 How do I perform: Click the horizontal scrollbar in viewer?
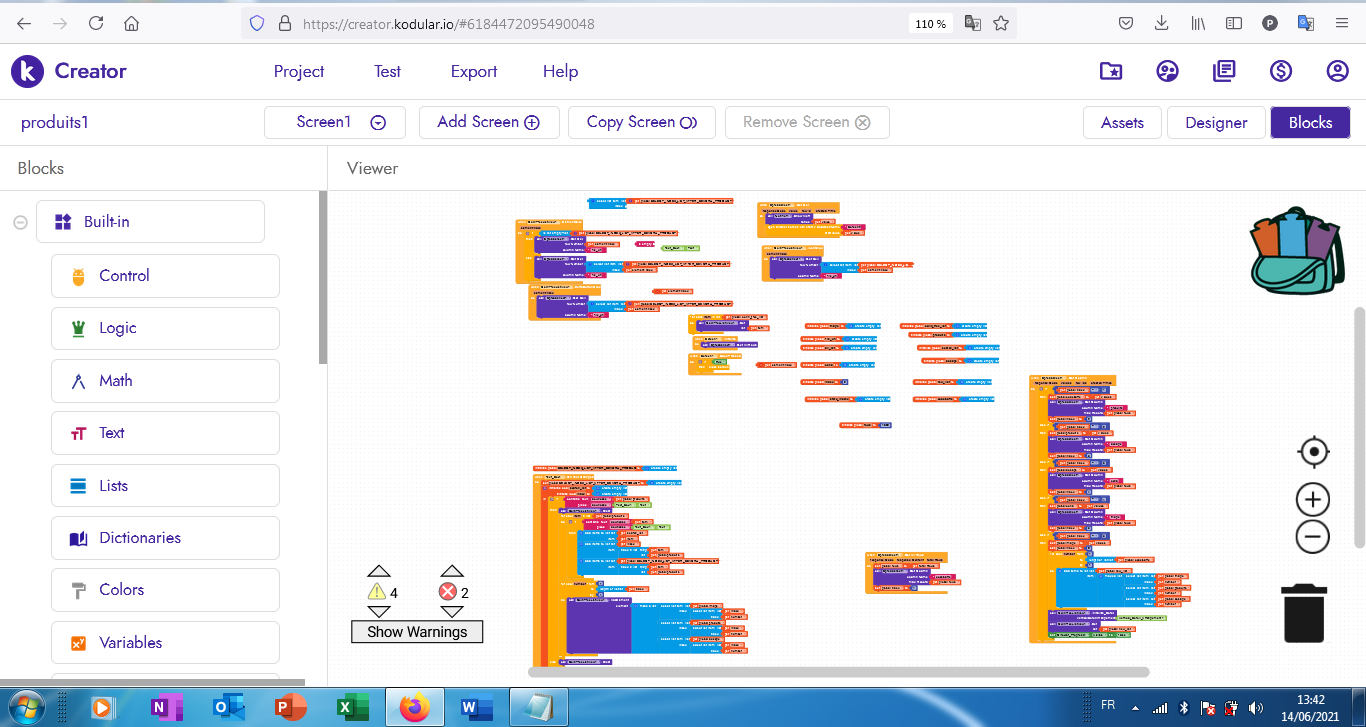tap(838, 672)
